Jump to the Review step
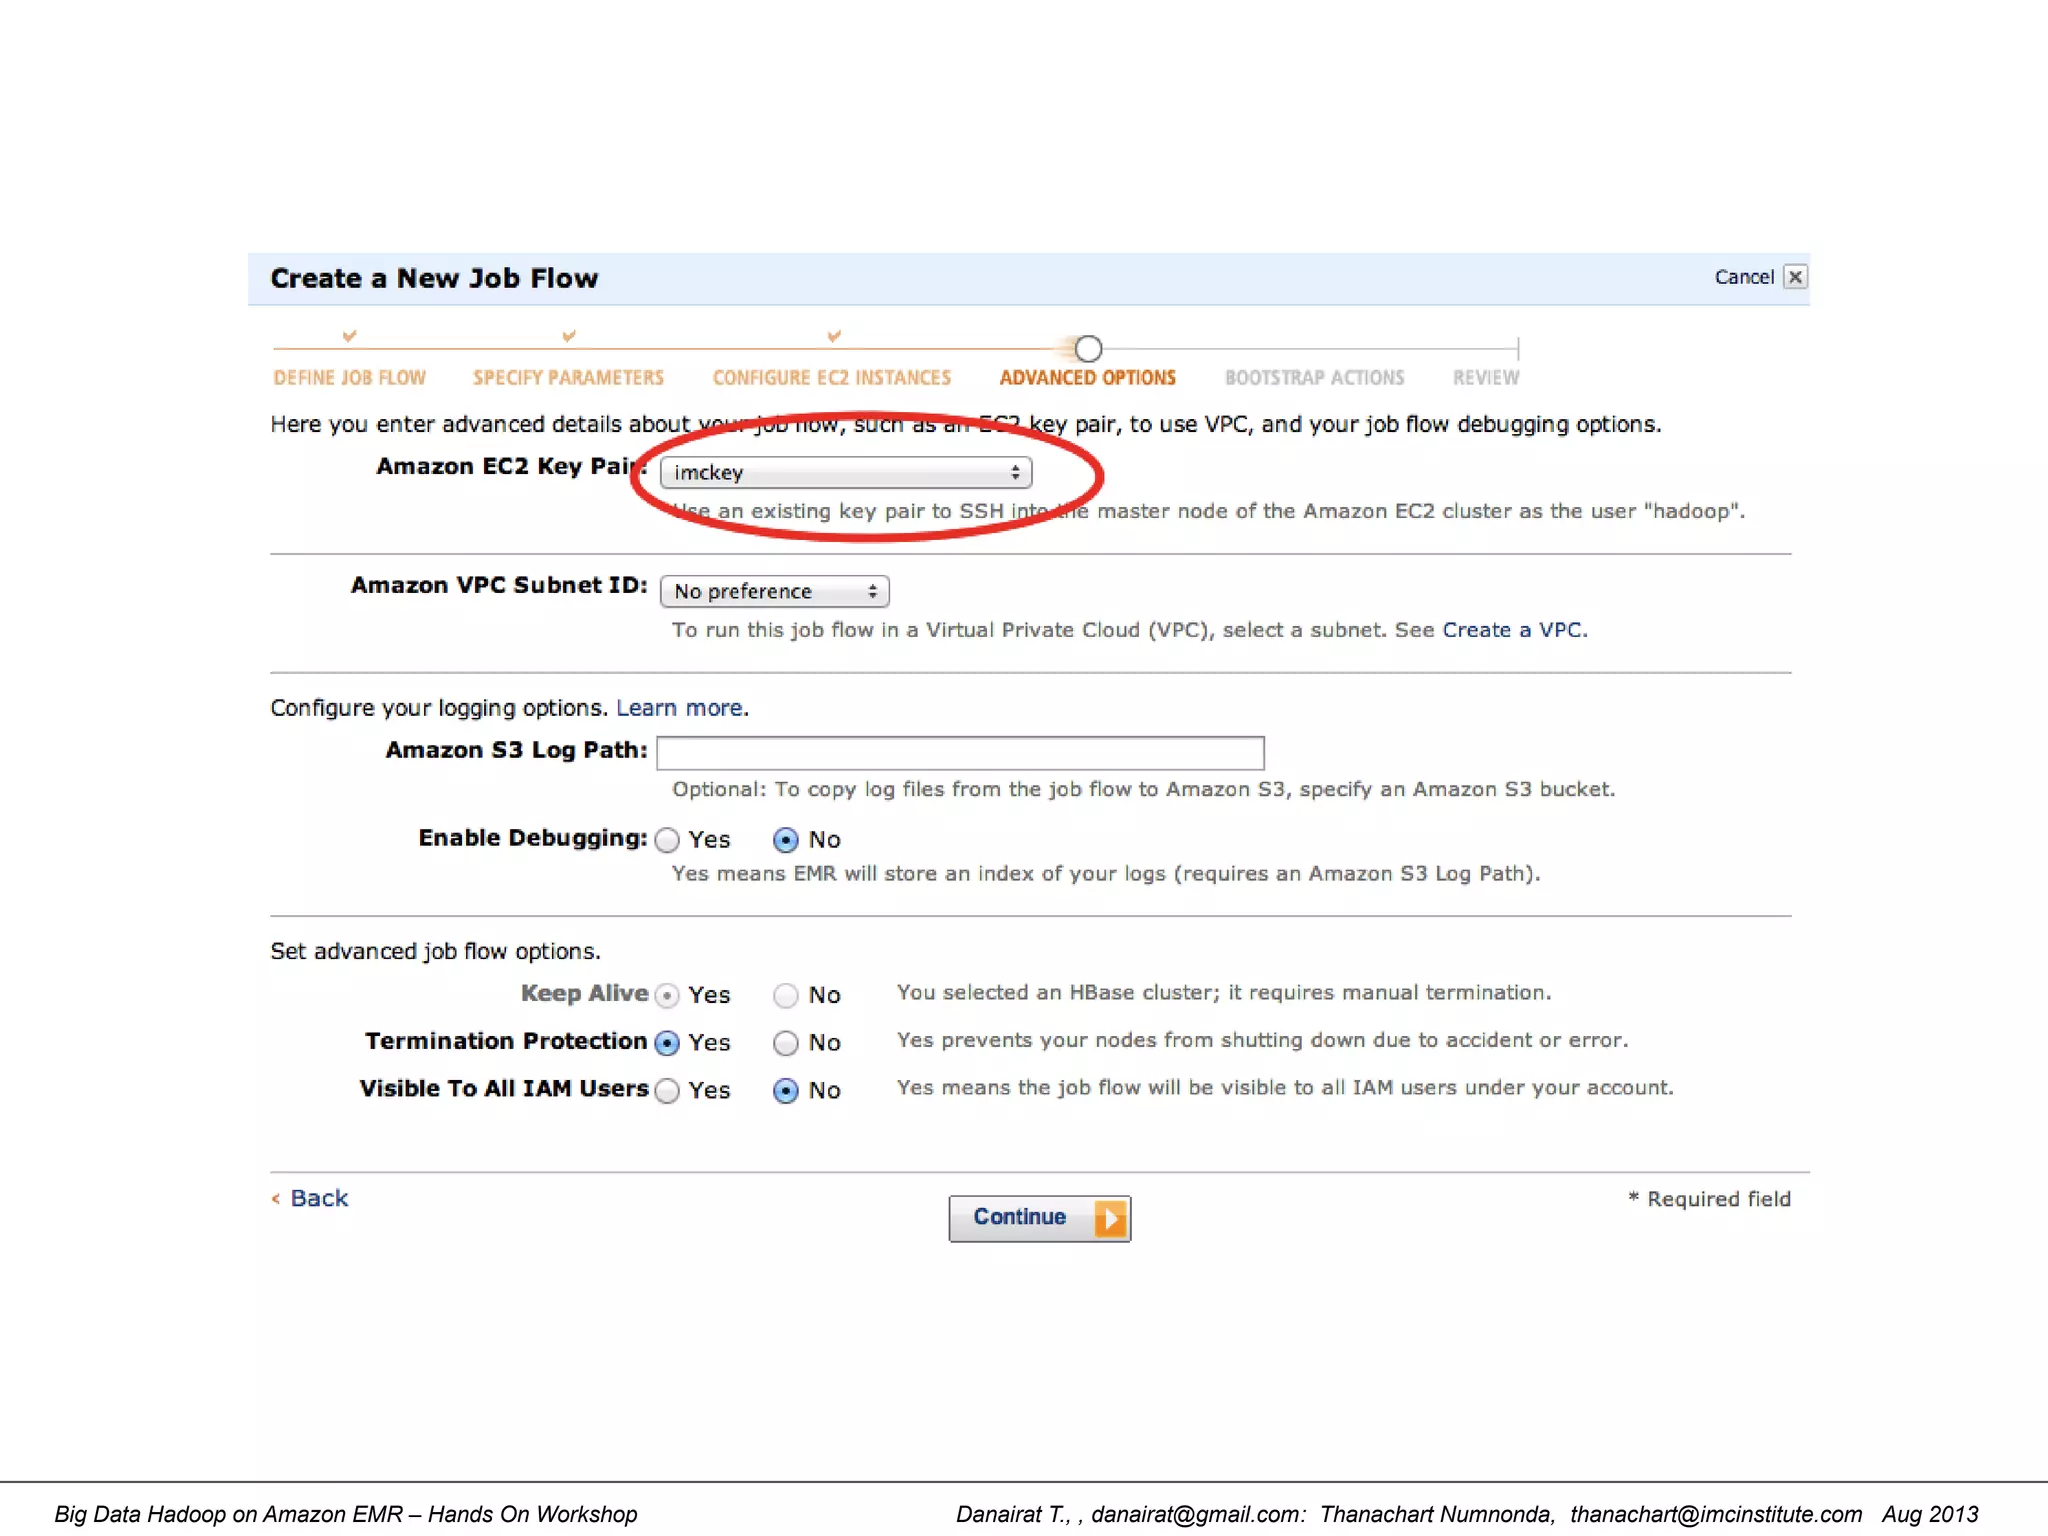This screenshot has height=1536, width=2048. tap(1485, 378)
